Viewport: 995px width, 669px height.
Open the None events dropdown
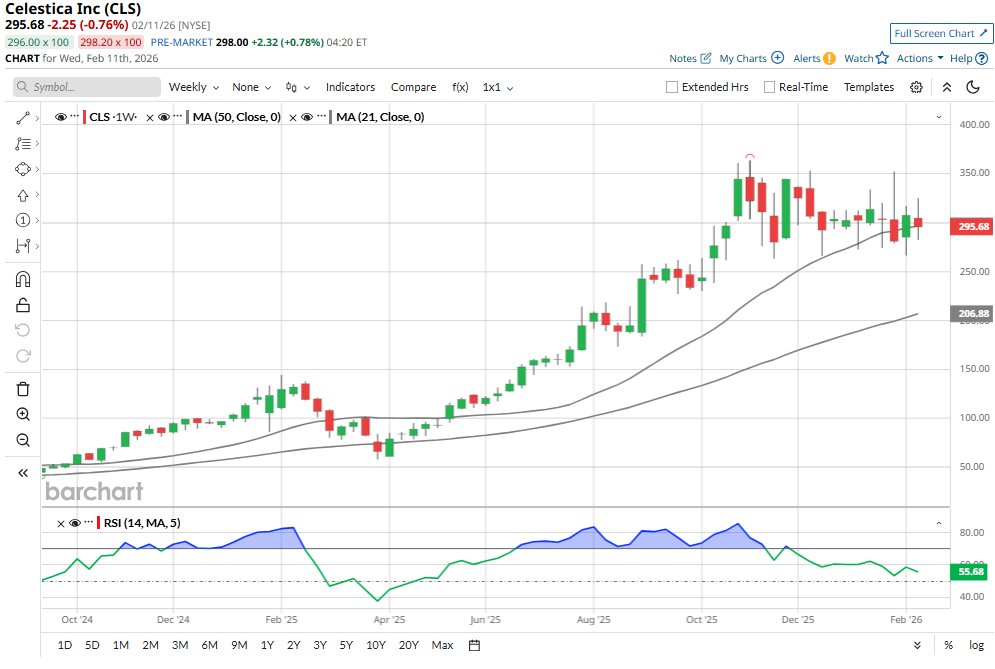tap(251, 87)
